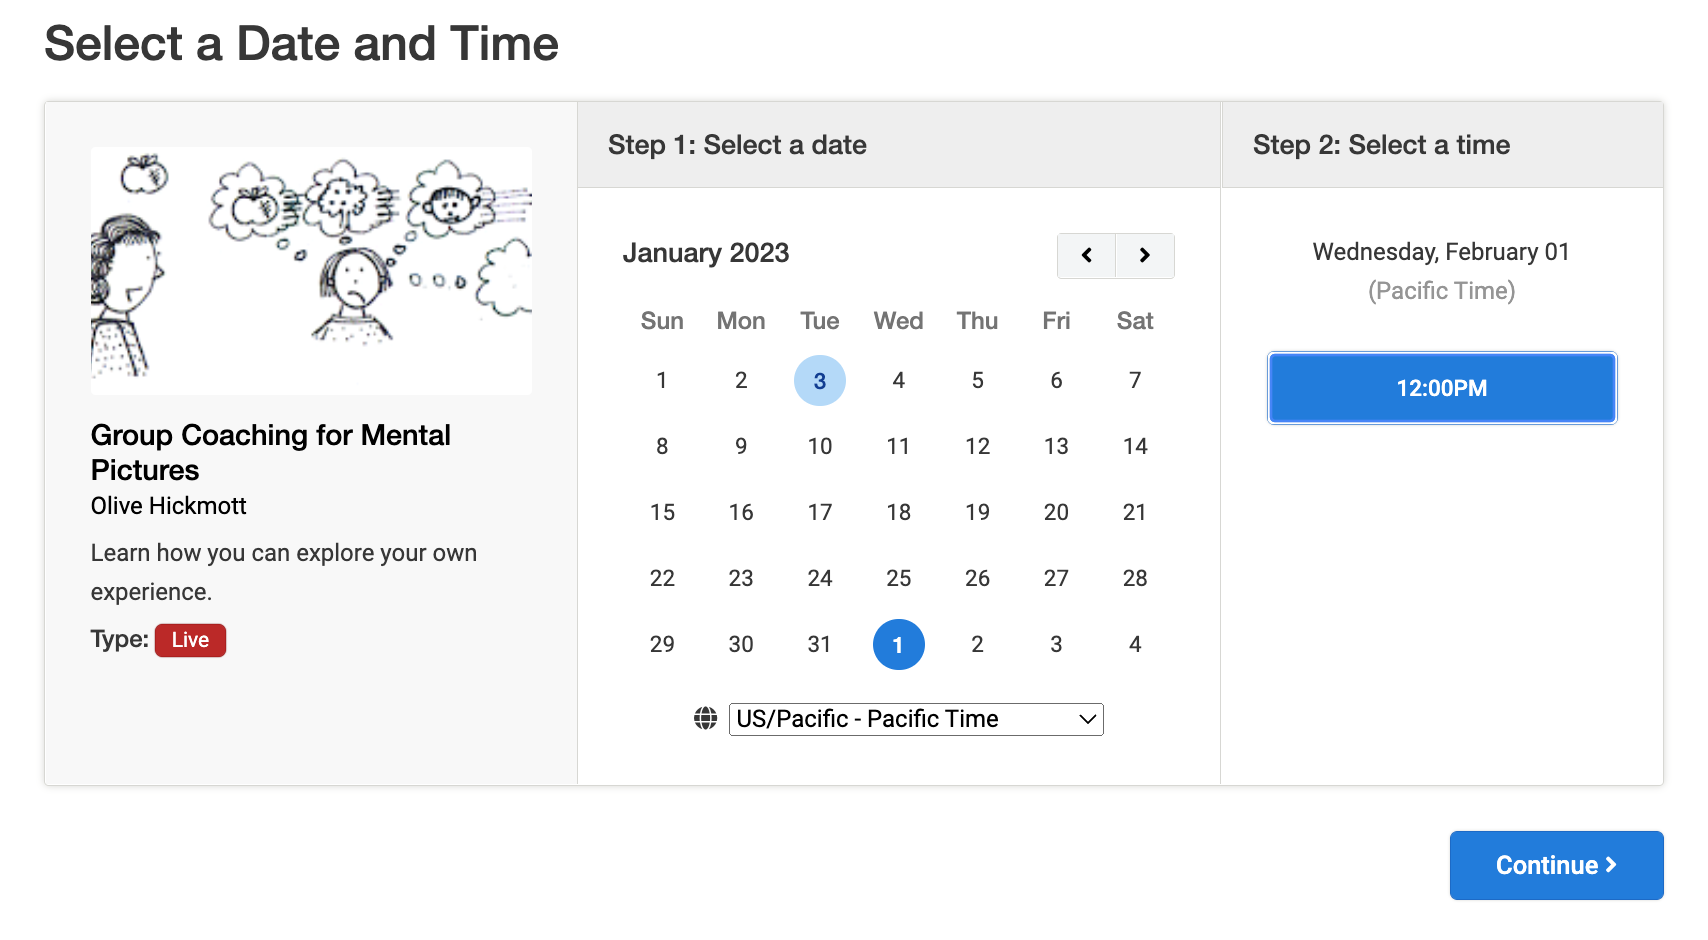
Task: Click the January 2023 month heading
Action: (706, 253)
